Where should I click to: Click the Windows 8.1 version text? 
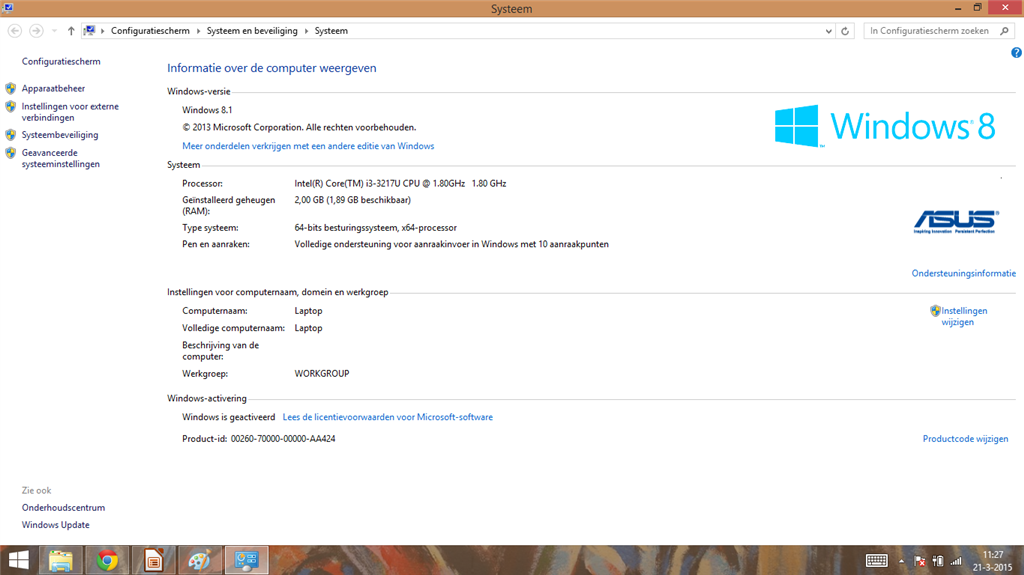[207, 110]
